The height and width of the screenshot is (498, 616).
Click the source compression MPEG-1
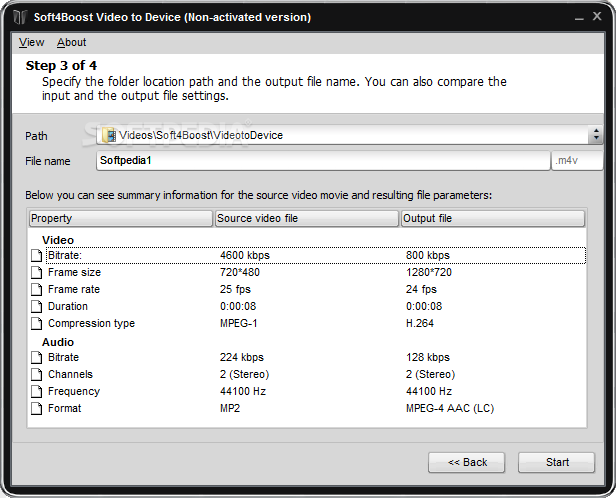coord(238,323)
